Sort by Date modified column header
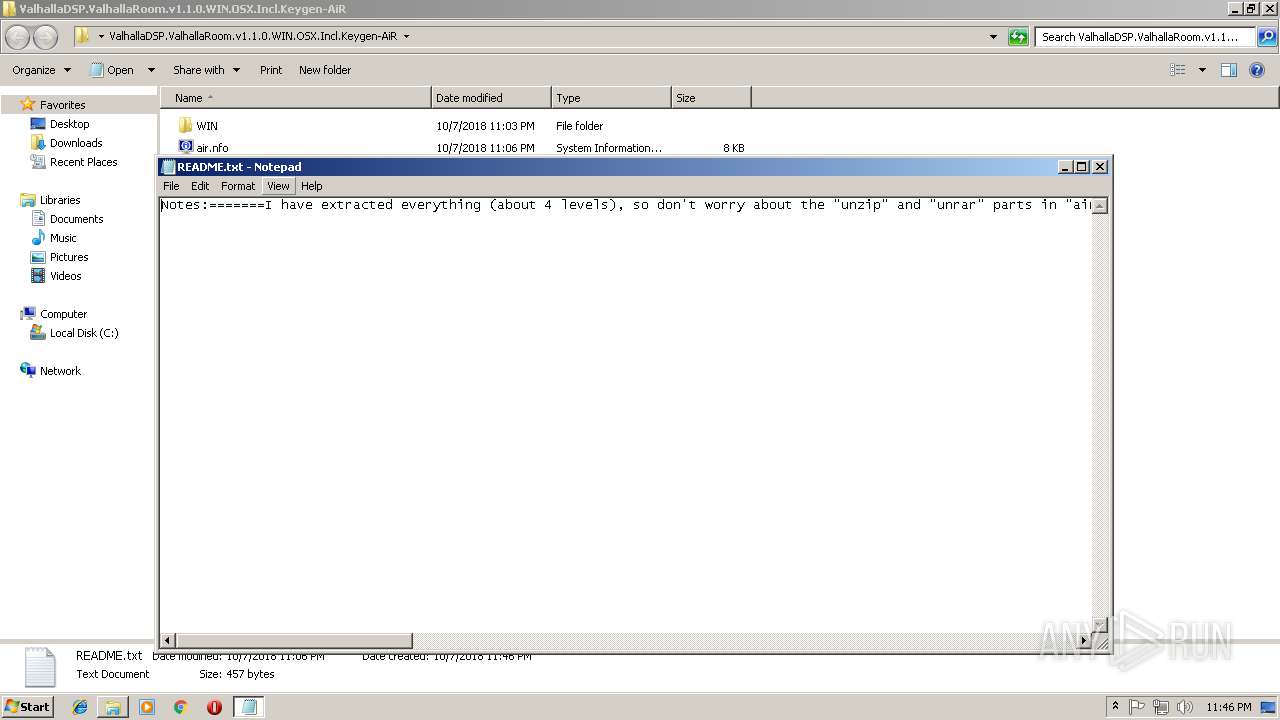The width and height of the screenshot is (1280, 720). [491, 98]
